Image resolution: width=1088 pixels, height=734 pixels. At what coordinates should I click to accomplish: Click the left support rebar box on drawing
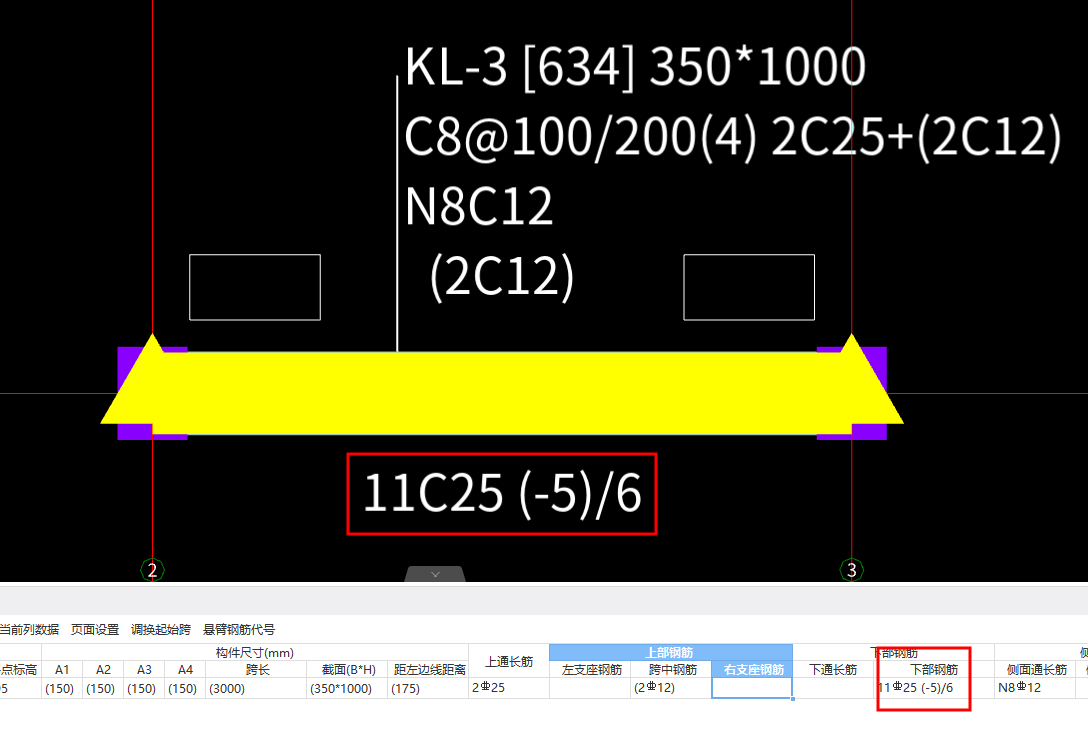tap(255, 287)
